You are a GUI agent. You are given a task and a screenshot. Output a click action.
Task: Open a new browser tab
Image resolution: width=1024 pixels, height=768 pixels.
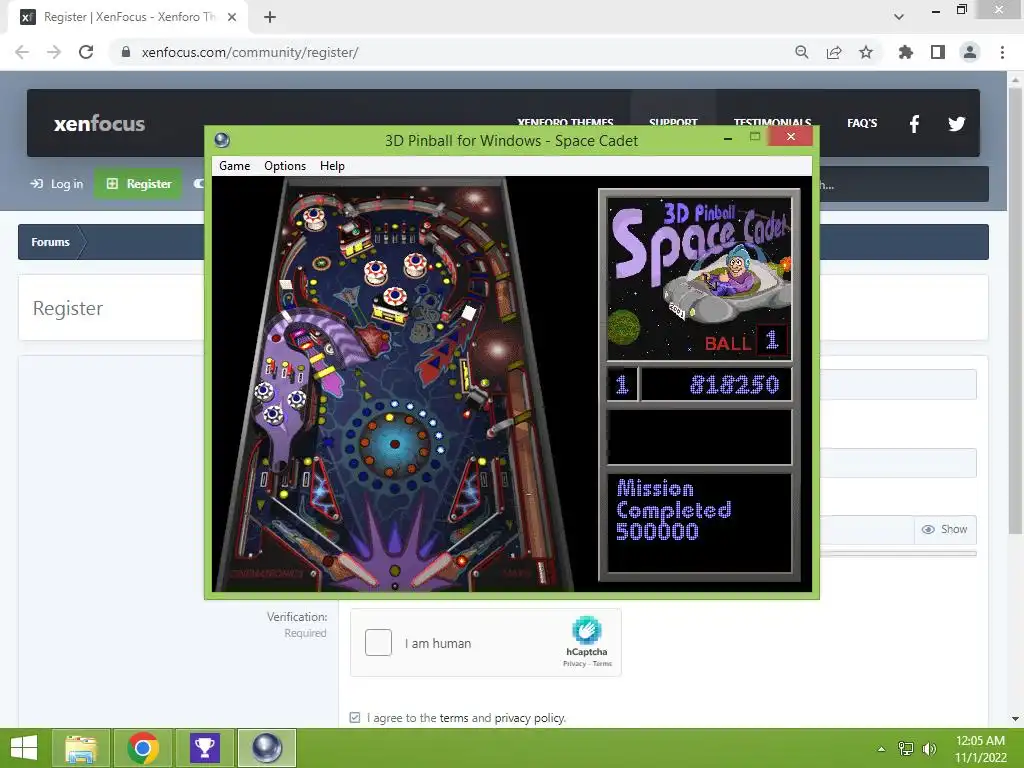coord(270,17)
